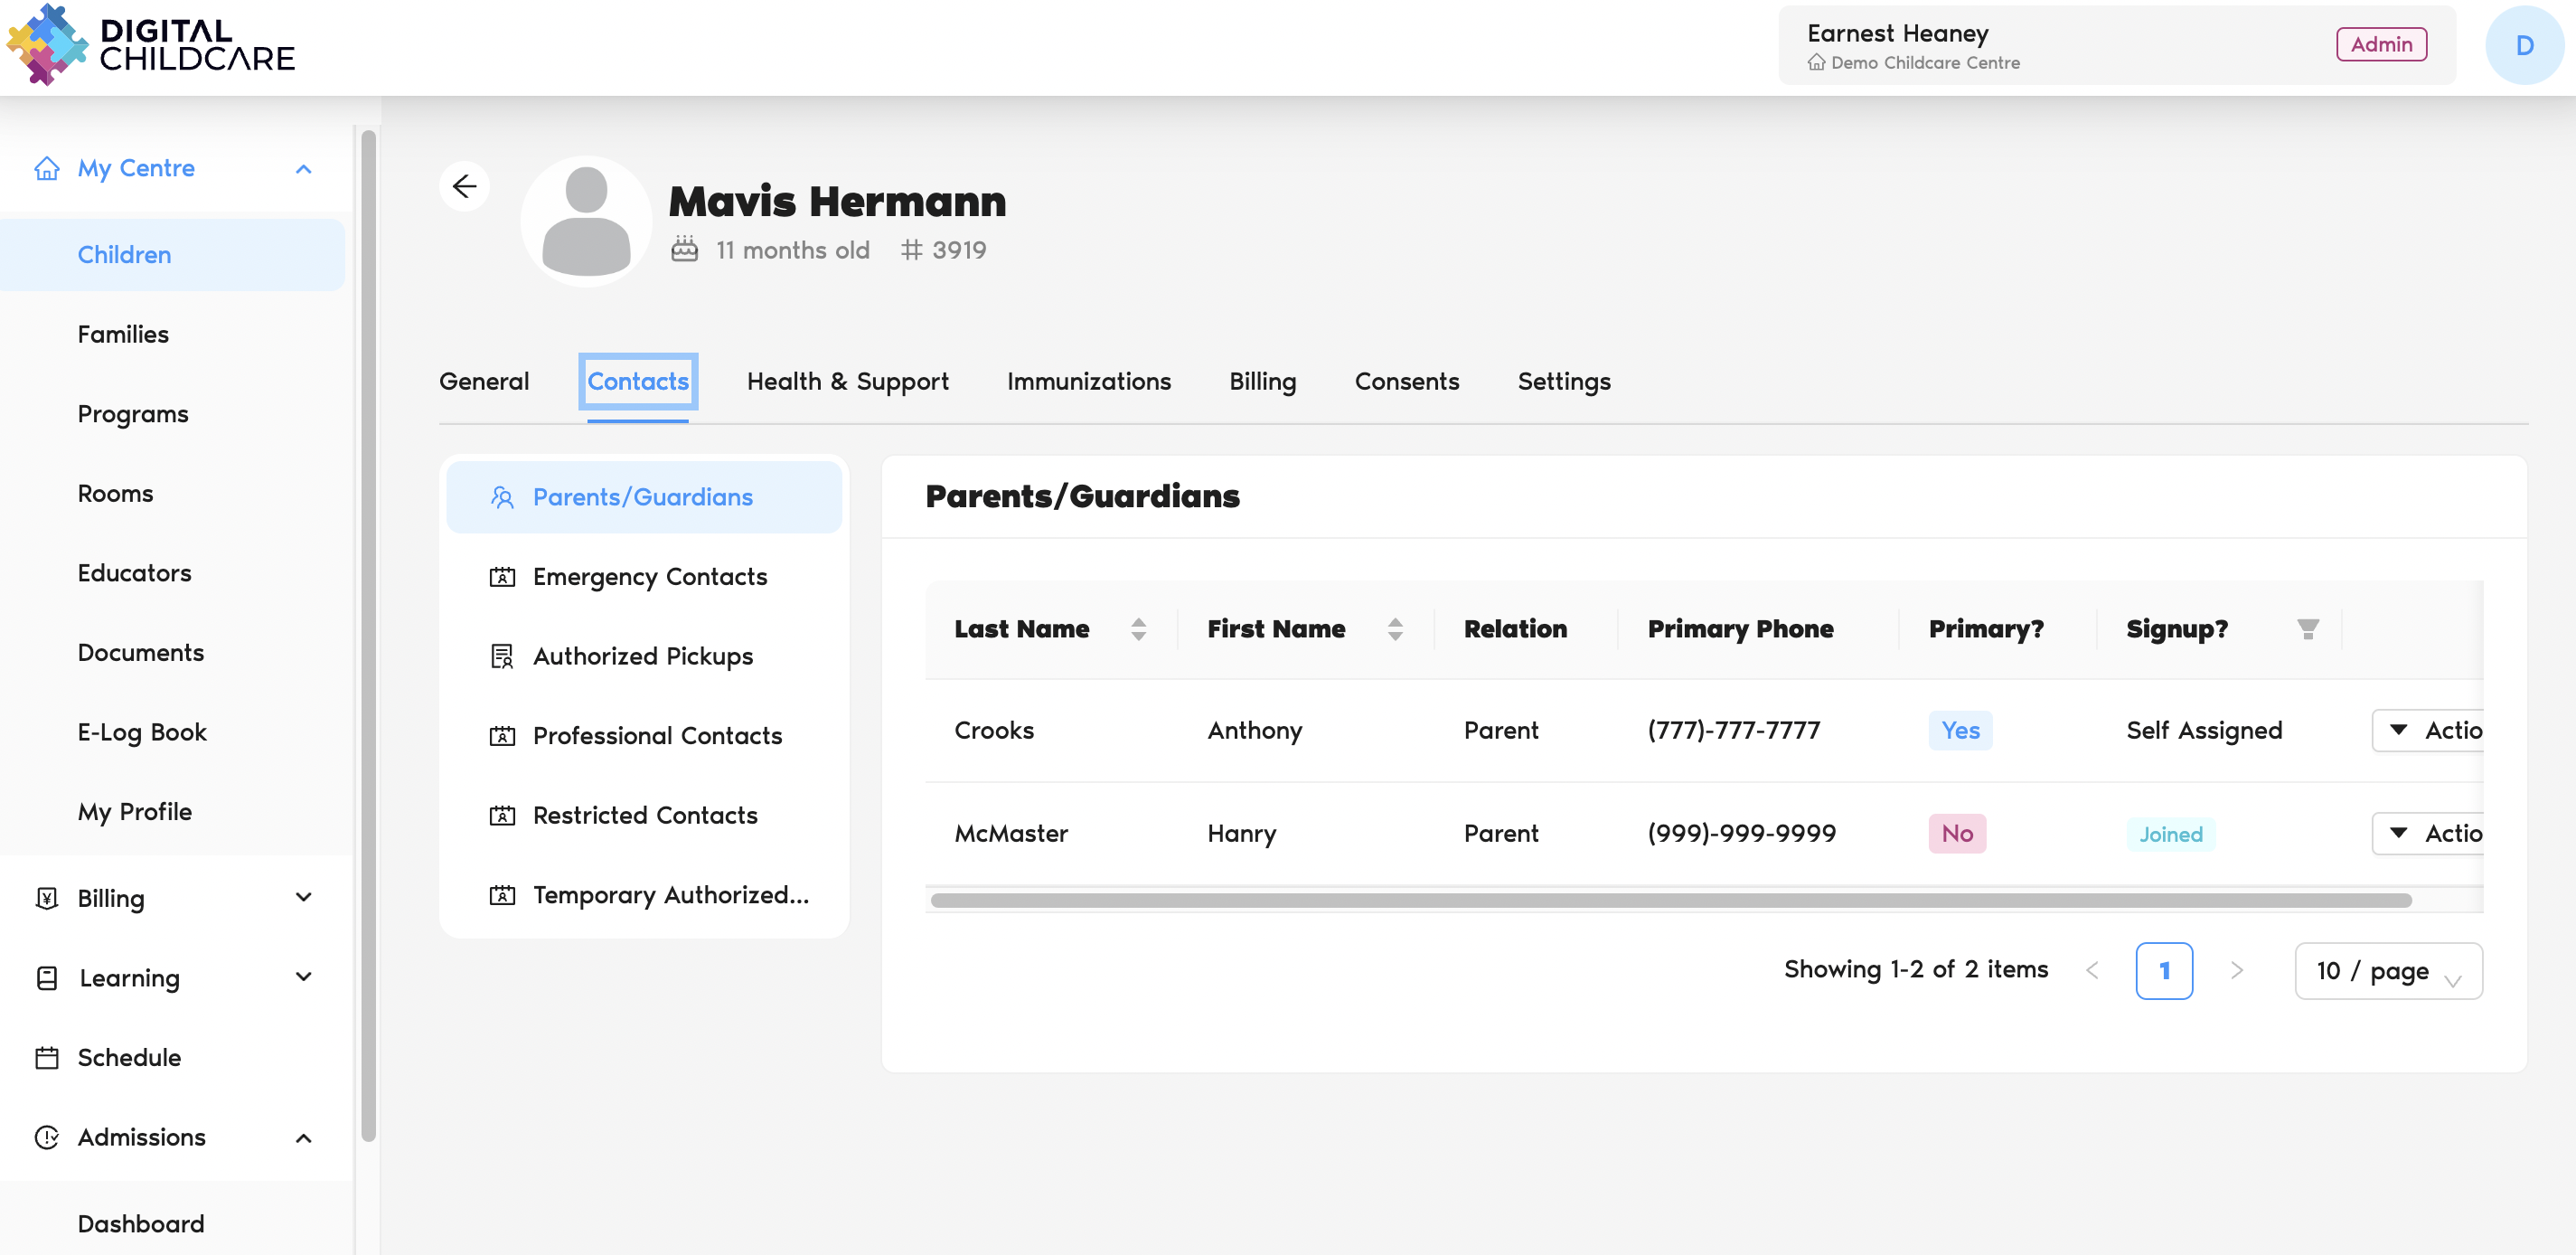This screenshot has width=2576, height=1255.
Task: Expand the Learning sidebar menu
Action: (x=303, y=977)
